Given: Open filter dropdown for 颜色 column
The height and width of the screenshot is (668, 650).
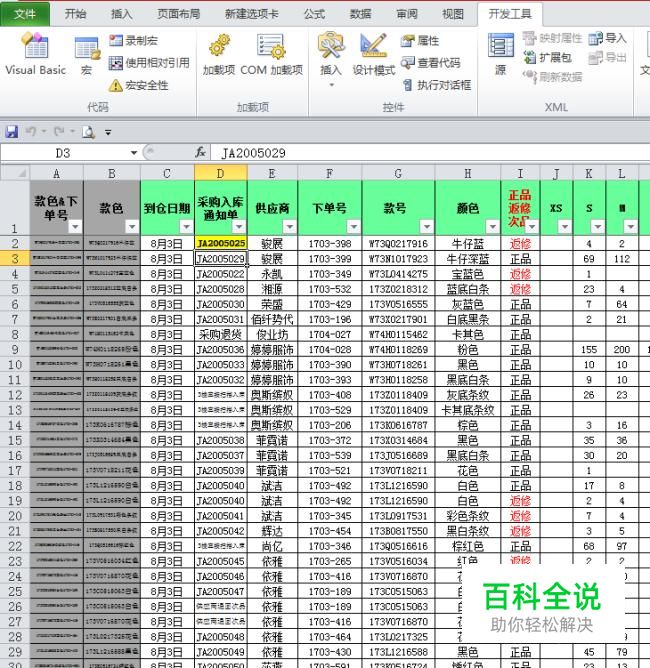Looking at the screenshot, I should (x=492, y=227).
